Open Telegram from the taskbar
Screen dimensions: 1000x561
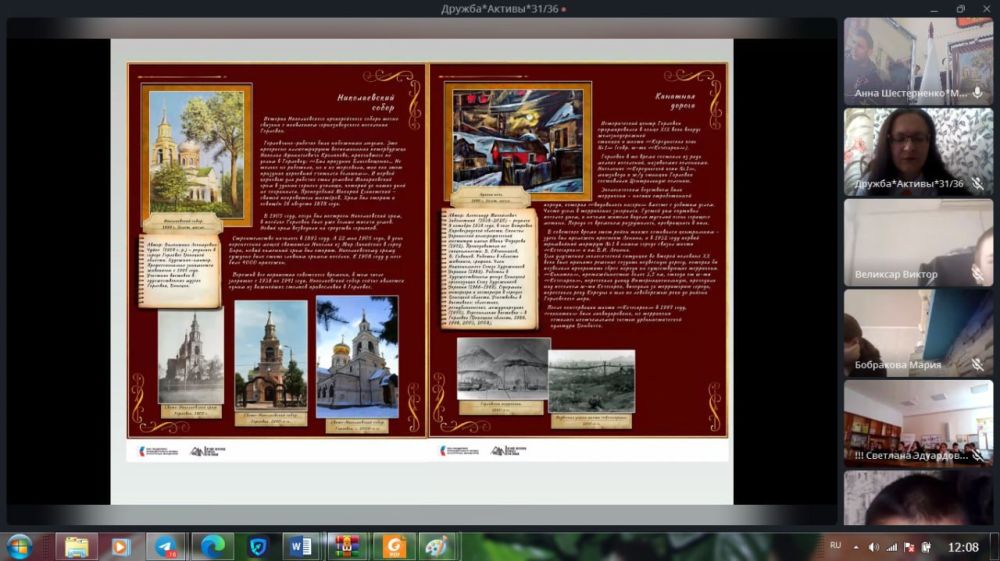tap(166, 547)
